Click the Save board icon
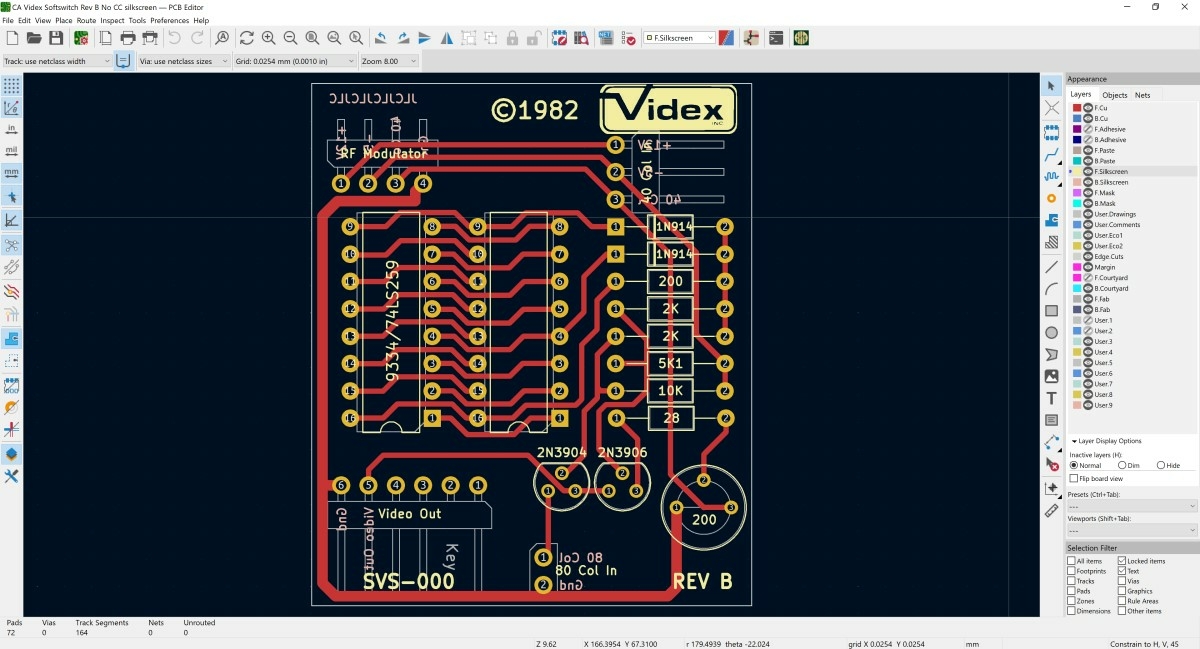 tap(56, 38)
